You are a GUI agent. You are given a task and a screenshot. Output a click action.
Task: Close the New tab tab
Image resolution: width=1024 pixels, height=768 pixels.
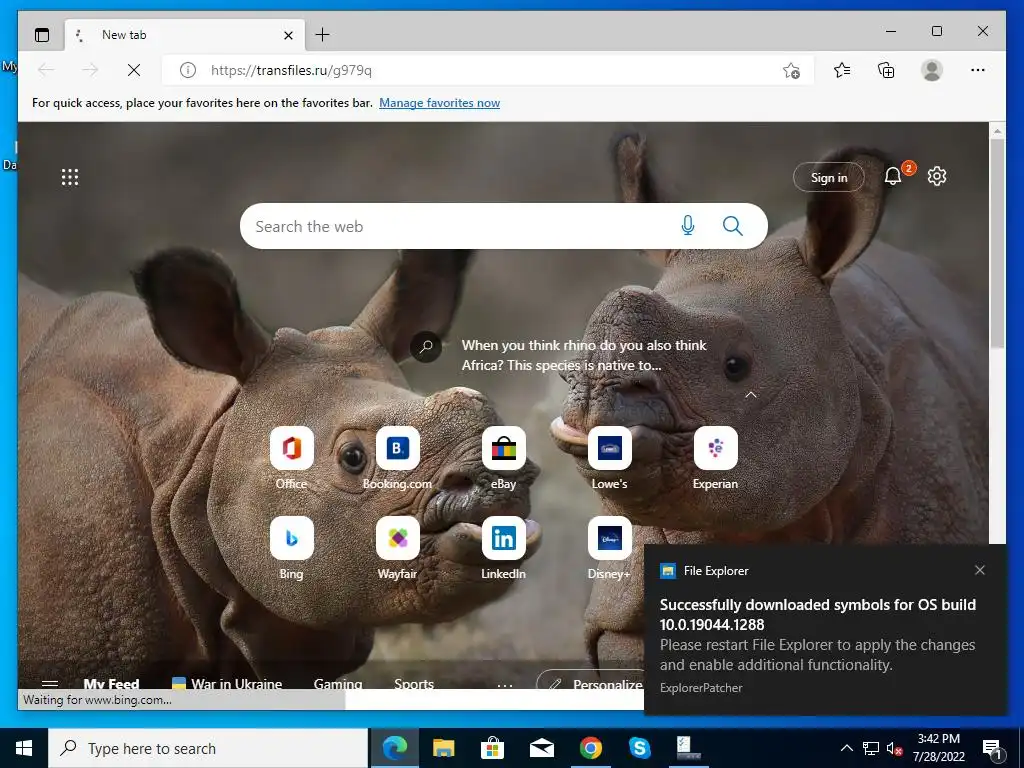click(x=288, y=35)
